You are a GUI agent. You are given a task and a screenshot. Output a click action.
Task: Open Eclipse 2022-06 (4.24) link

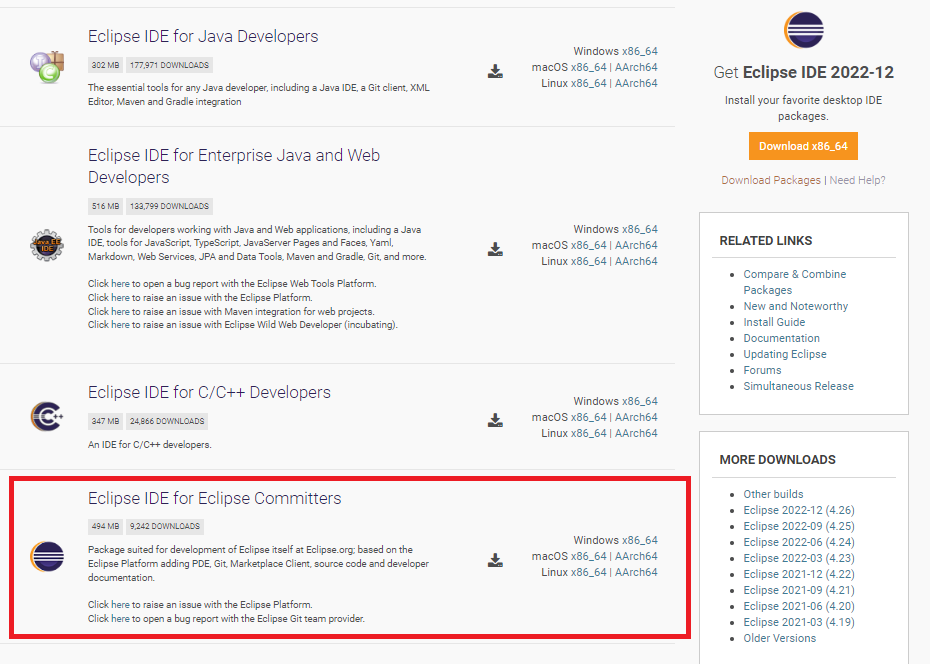[x=799, y=542]
